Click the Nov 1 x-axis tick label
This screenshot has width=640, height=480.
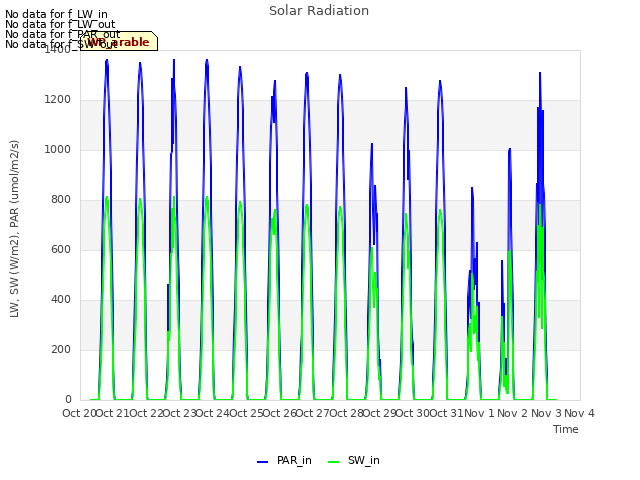click(x=480, y=413)
